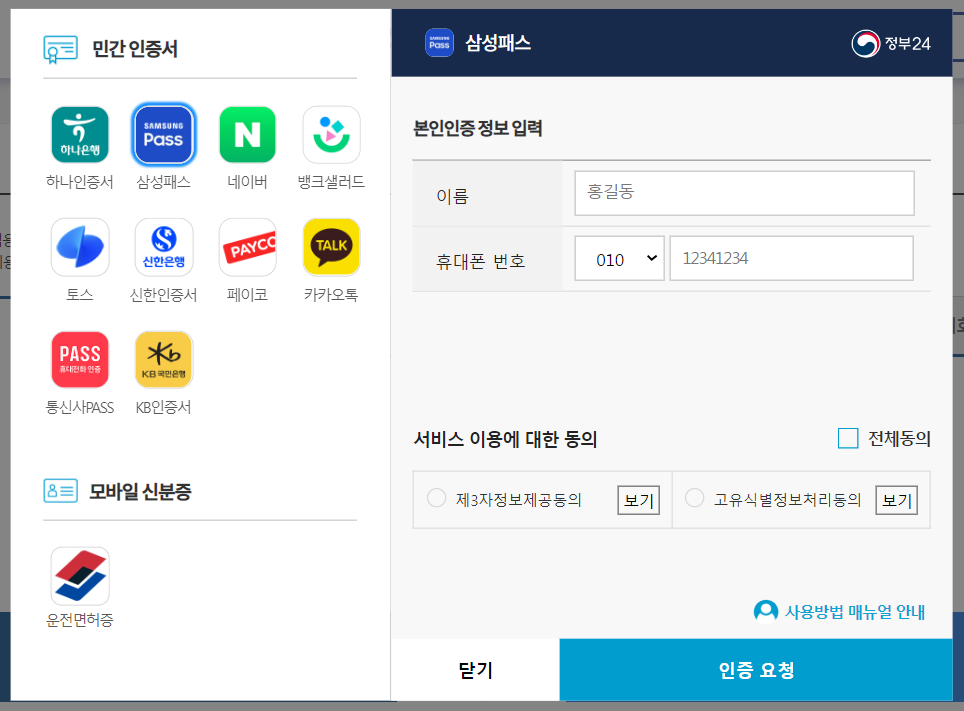Choose 카카오톡 for identity verification
This screenshot has width=964, height=711.
331,246
